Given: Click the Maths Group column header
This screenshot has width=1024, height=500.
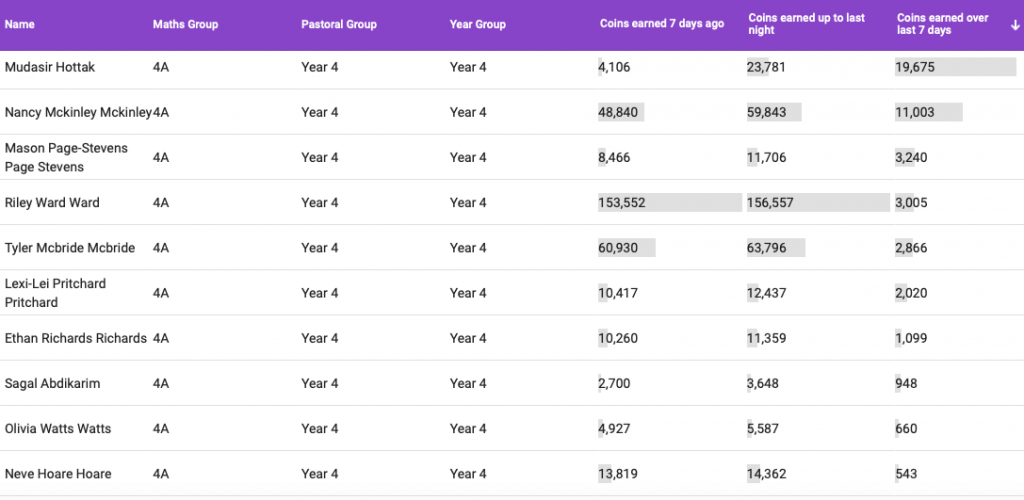Looking at the screenshot, I should click(x=185, y=25).
